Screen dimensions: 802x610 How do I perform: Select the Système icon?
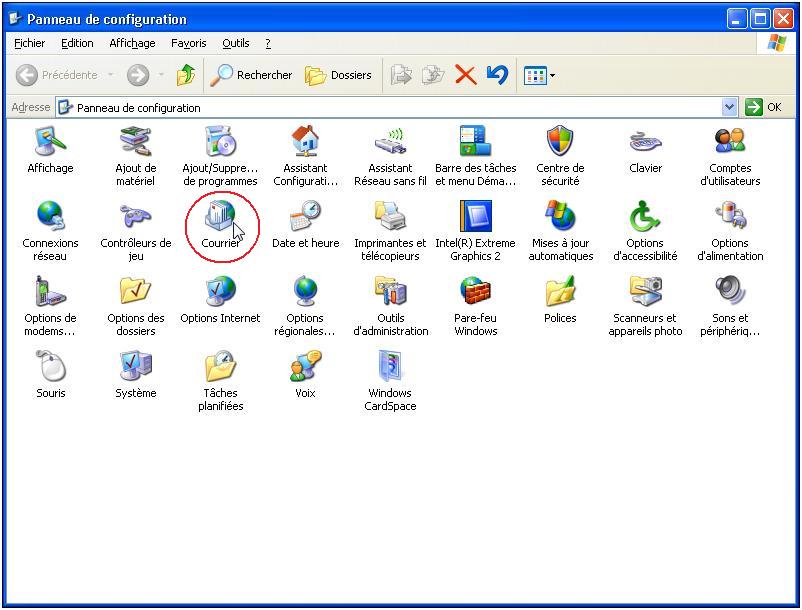[x=136, y=365]
